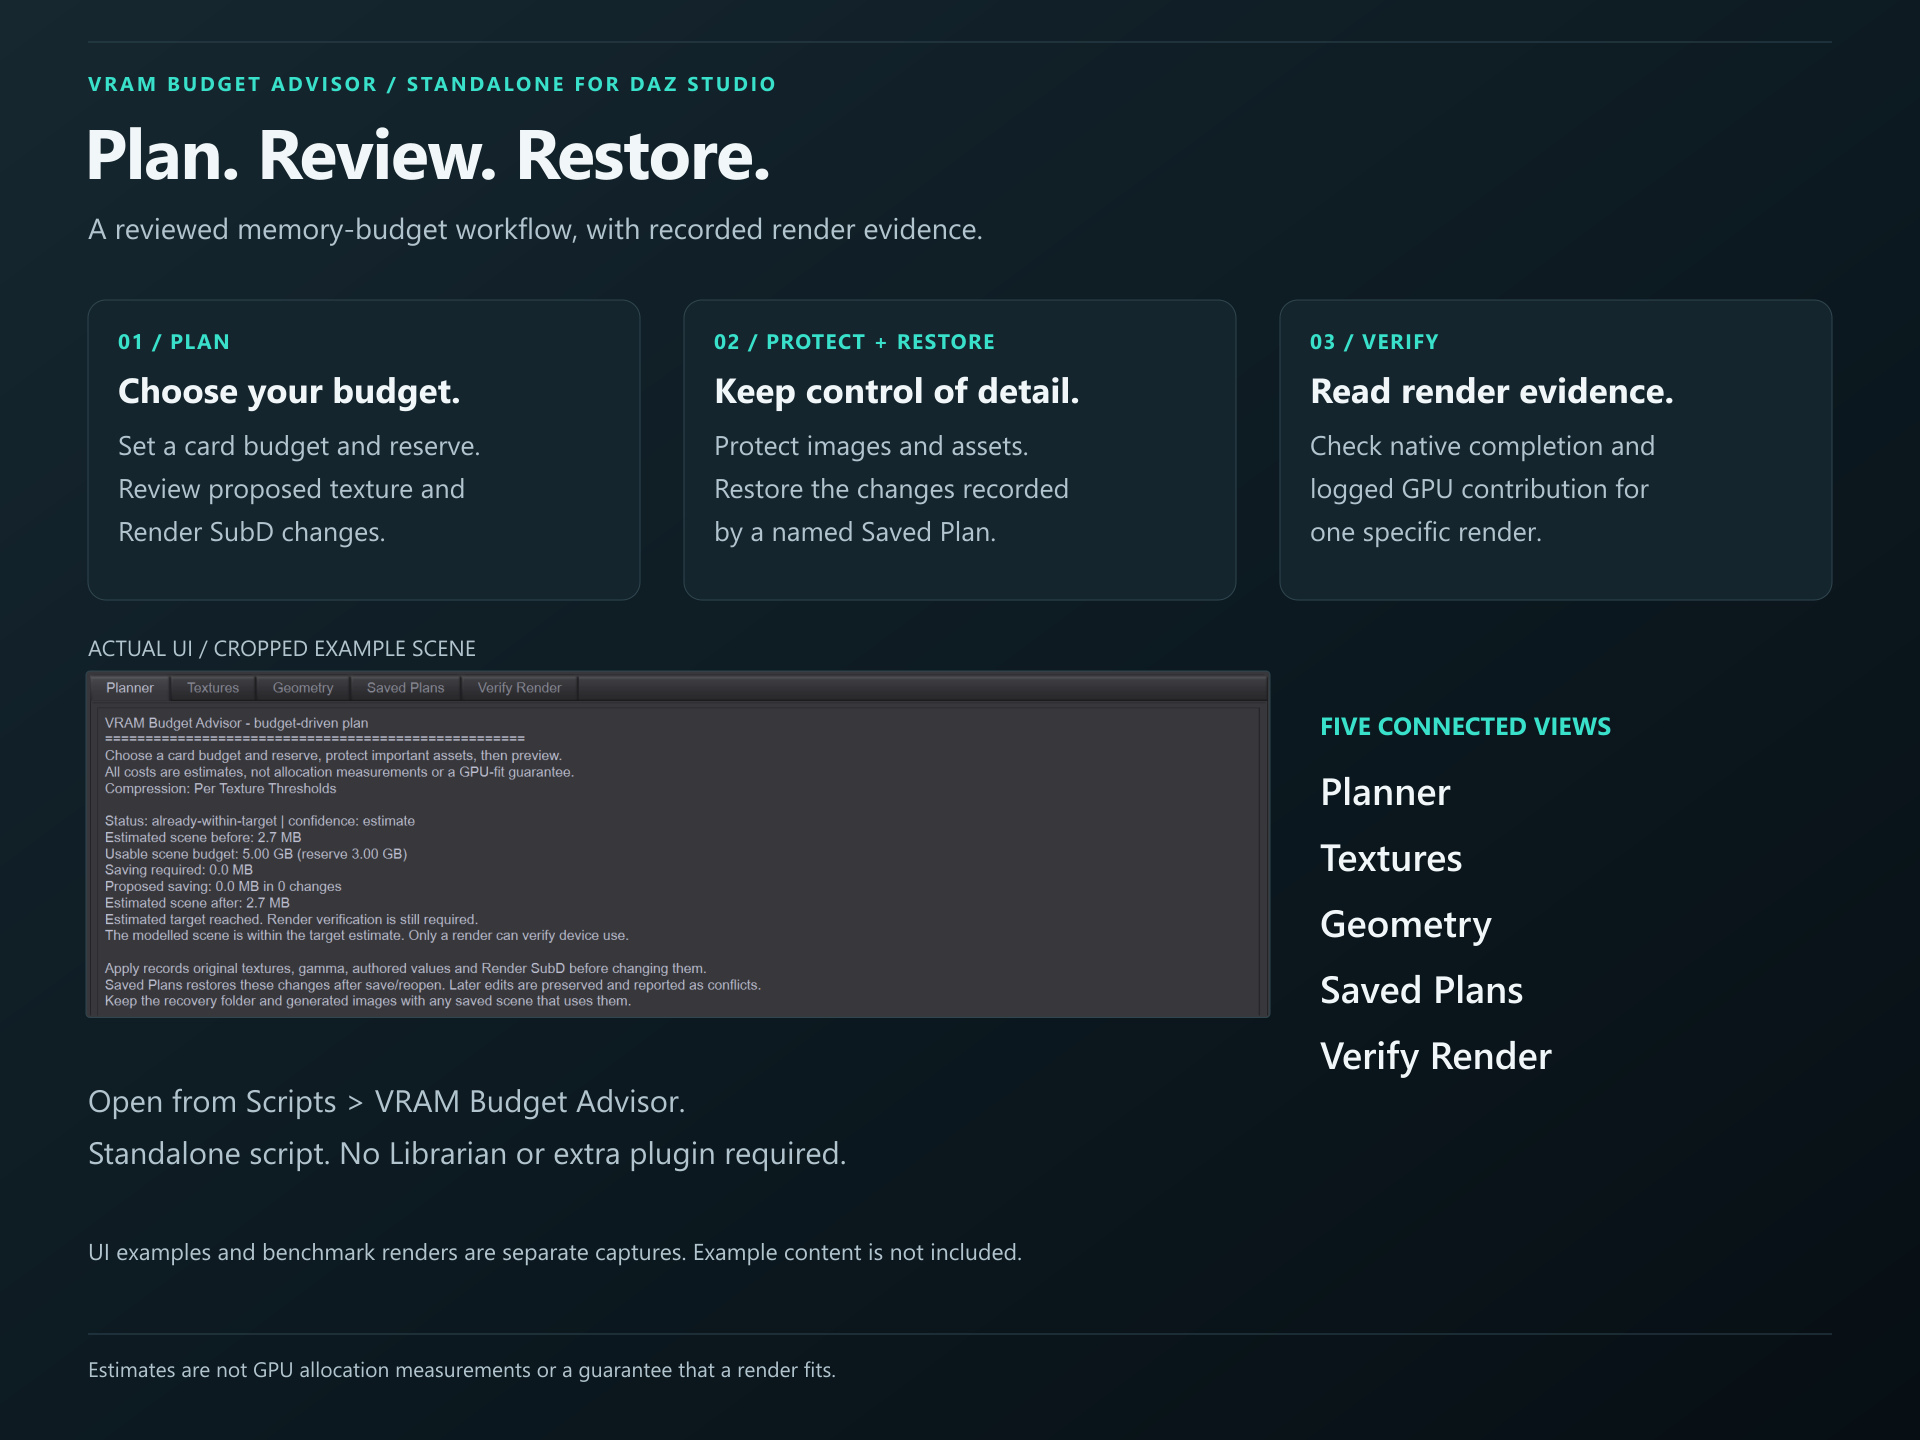
Task: Select the Geometry tab
Action: click(x=303, y=688)
